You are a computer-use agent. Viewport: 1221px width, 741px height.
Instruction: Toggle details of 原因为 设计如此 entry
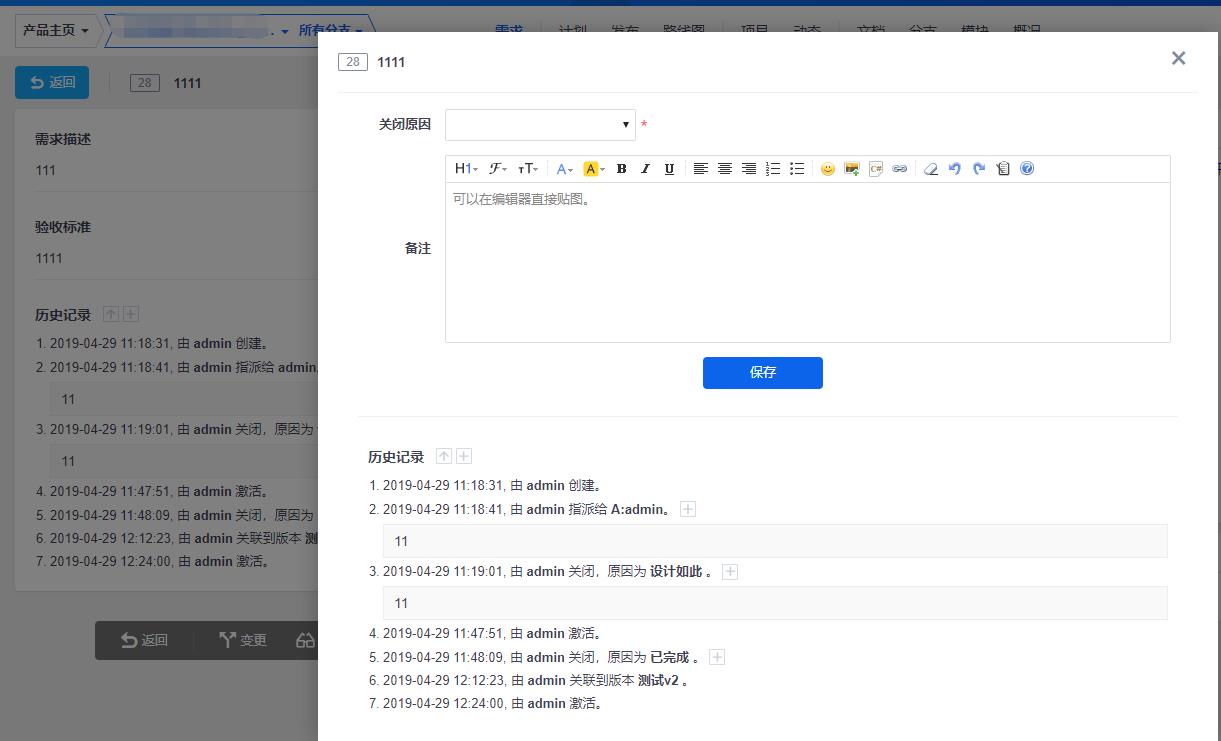click(x=730, y=572)
